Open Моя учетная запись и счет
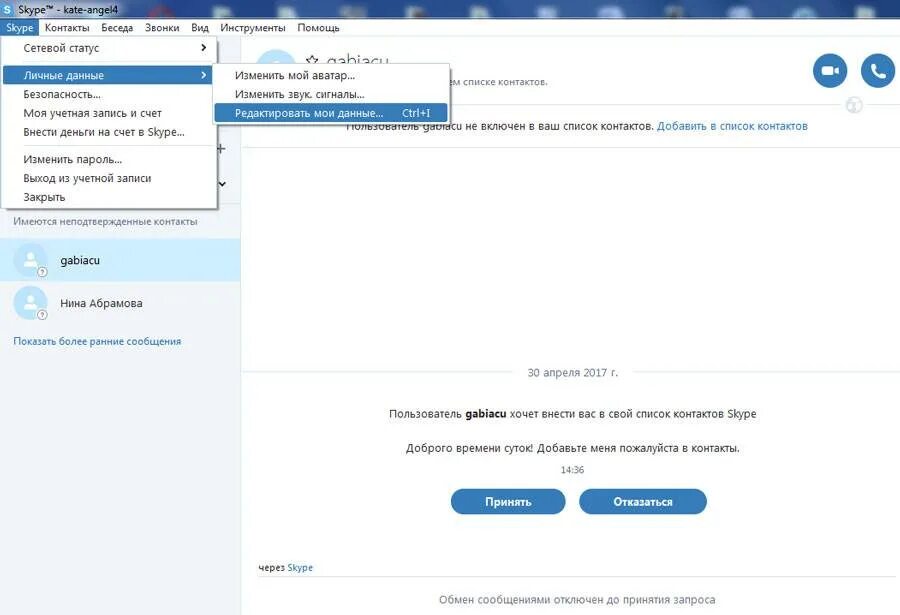Image resolution: width=900 pixels, height=615 pixels. click(x=108, y=113)
